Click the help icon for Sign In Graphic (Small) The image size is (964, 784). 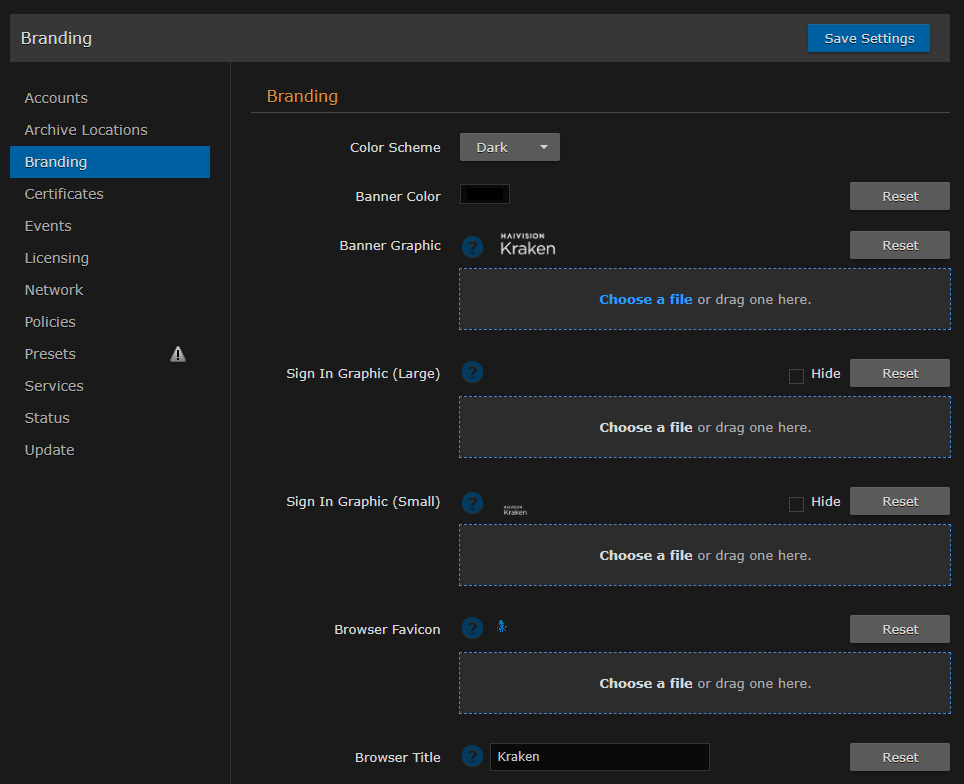pos(473,502)
